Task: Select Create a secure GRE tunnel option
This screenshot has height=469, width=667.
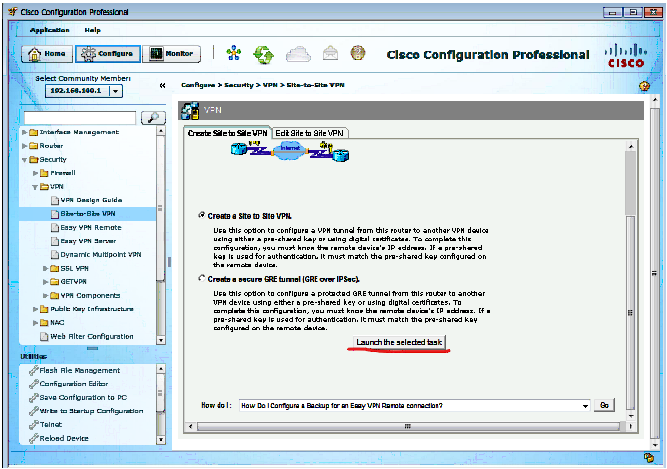Action: (x=202, y=279)
